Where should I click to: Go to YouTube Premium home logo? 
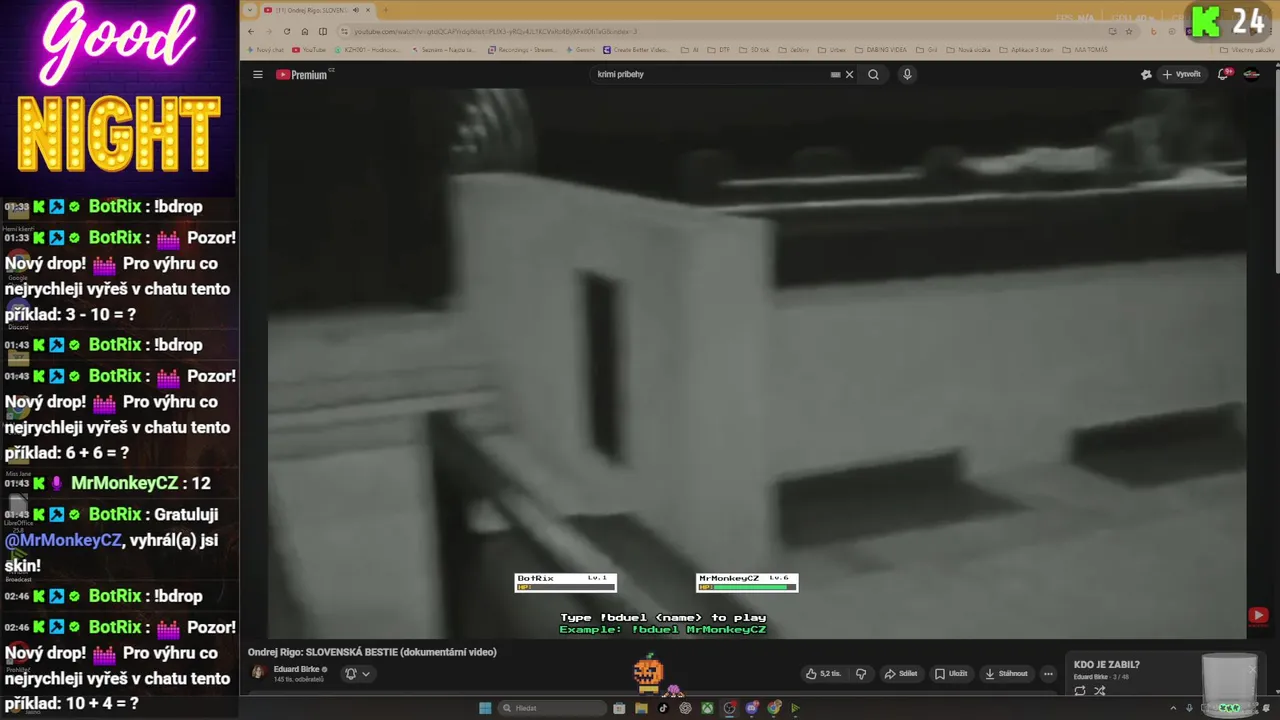[304, 74]
